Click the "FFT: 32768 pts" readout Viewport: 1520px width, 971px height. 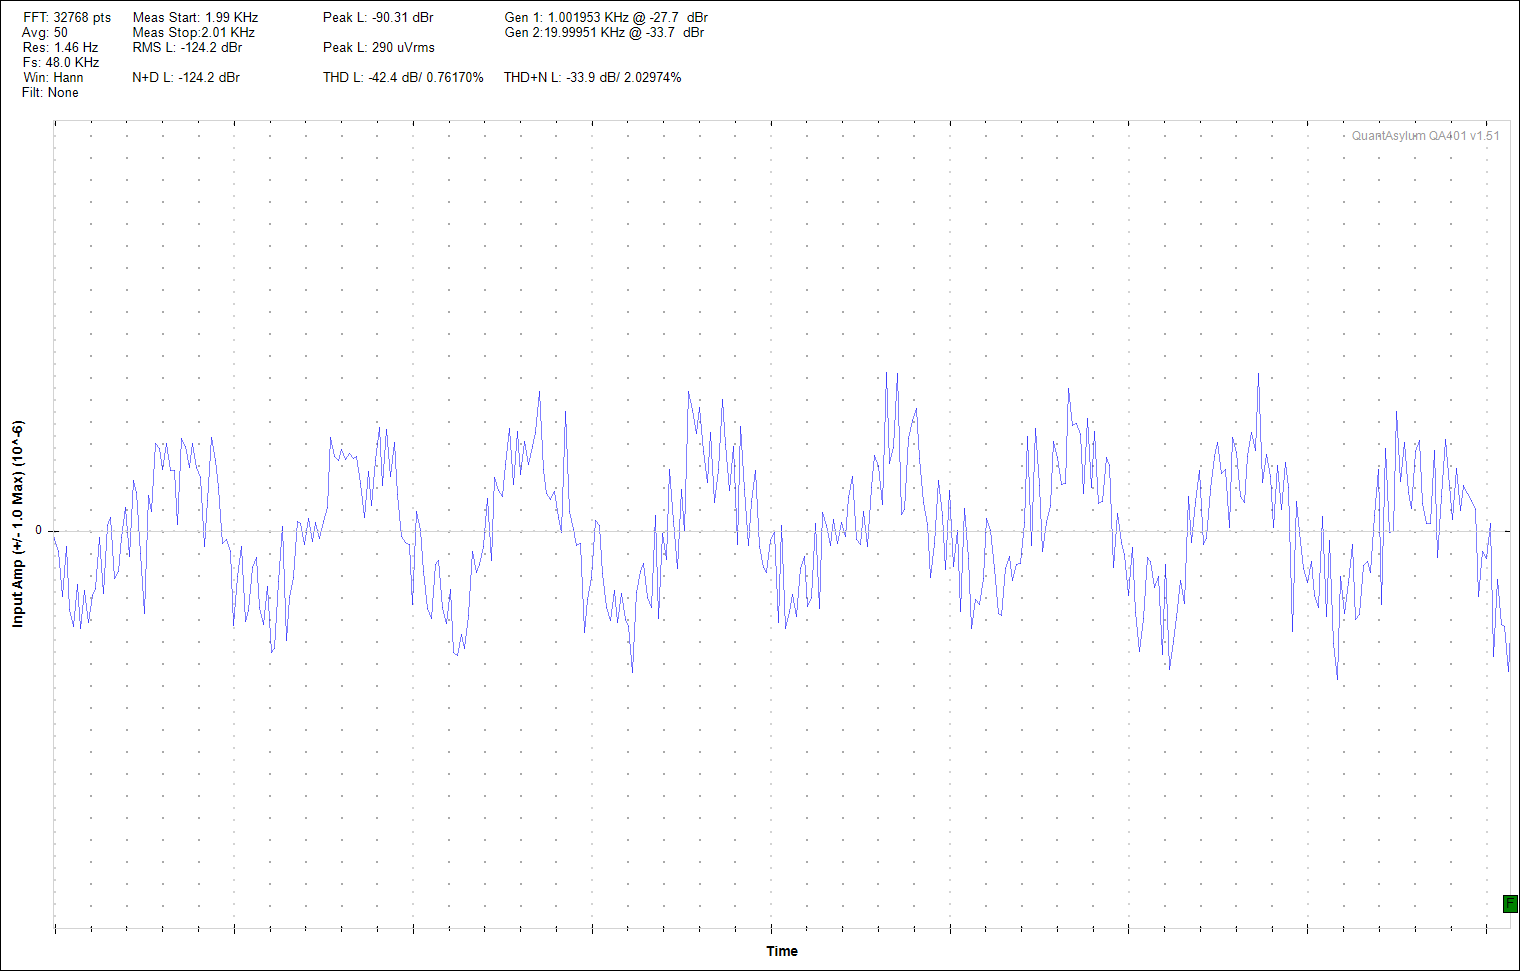(67, 17)
